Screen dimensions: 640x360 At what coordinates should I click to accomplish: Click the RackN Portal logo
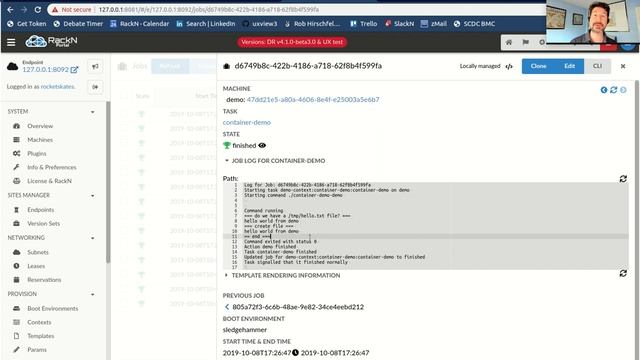[x=51, y=41]
